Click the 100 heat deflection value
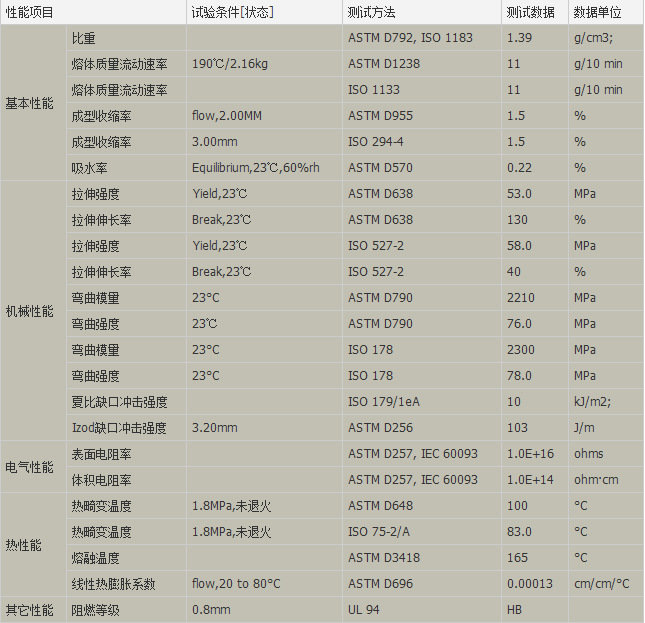 (x=535, y=505)
